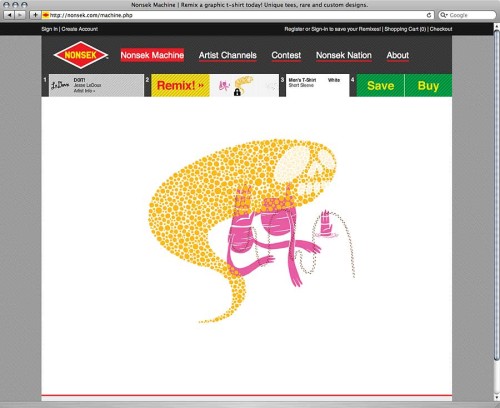Go back with the browser back arrow
The image size is (500, 408).
point(9,15)
